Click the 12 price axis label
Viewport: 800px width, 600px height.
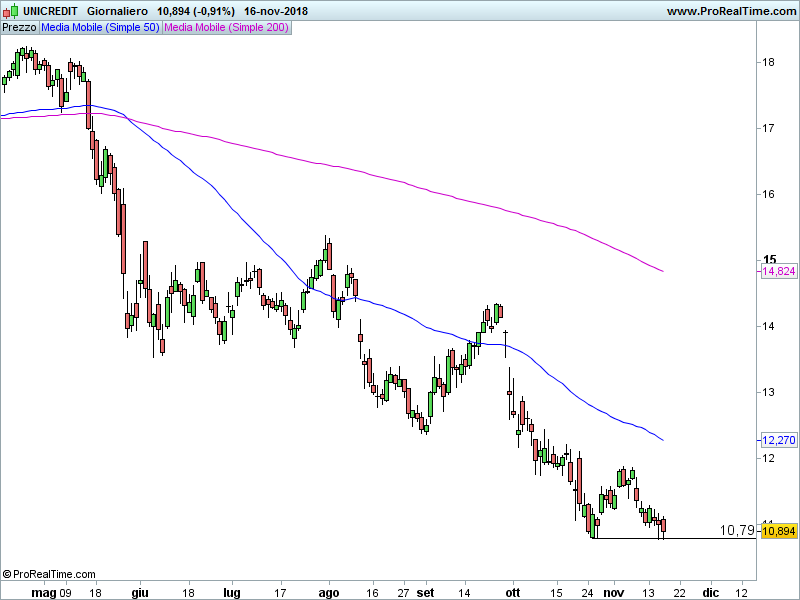[768, 458]
